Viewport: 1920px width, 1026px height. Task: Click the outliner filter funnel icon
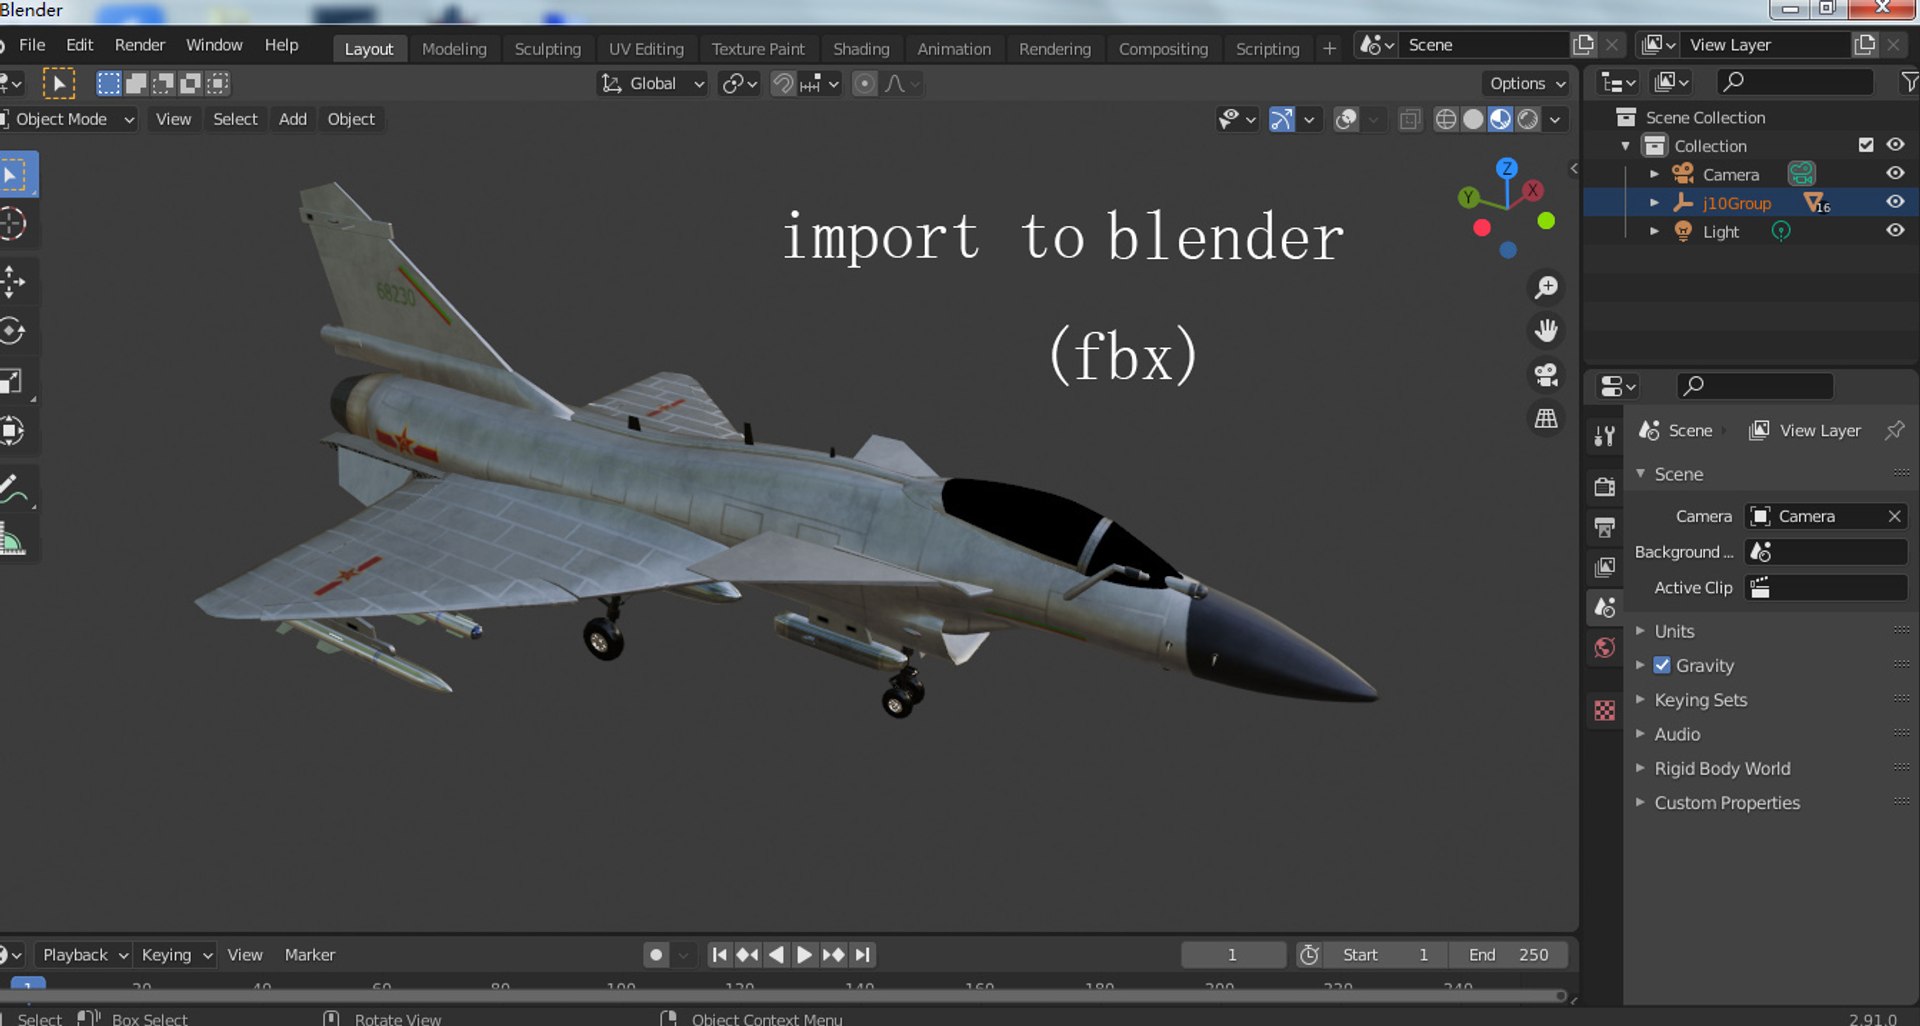(x=1909, y=82)
